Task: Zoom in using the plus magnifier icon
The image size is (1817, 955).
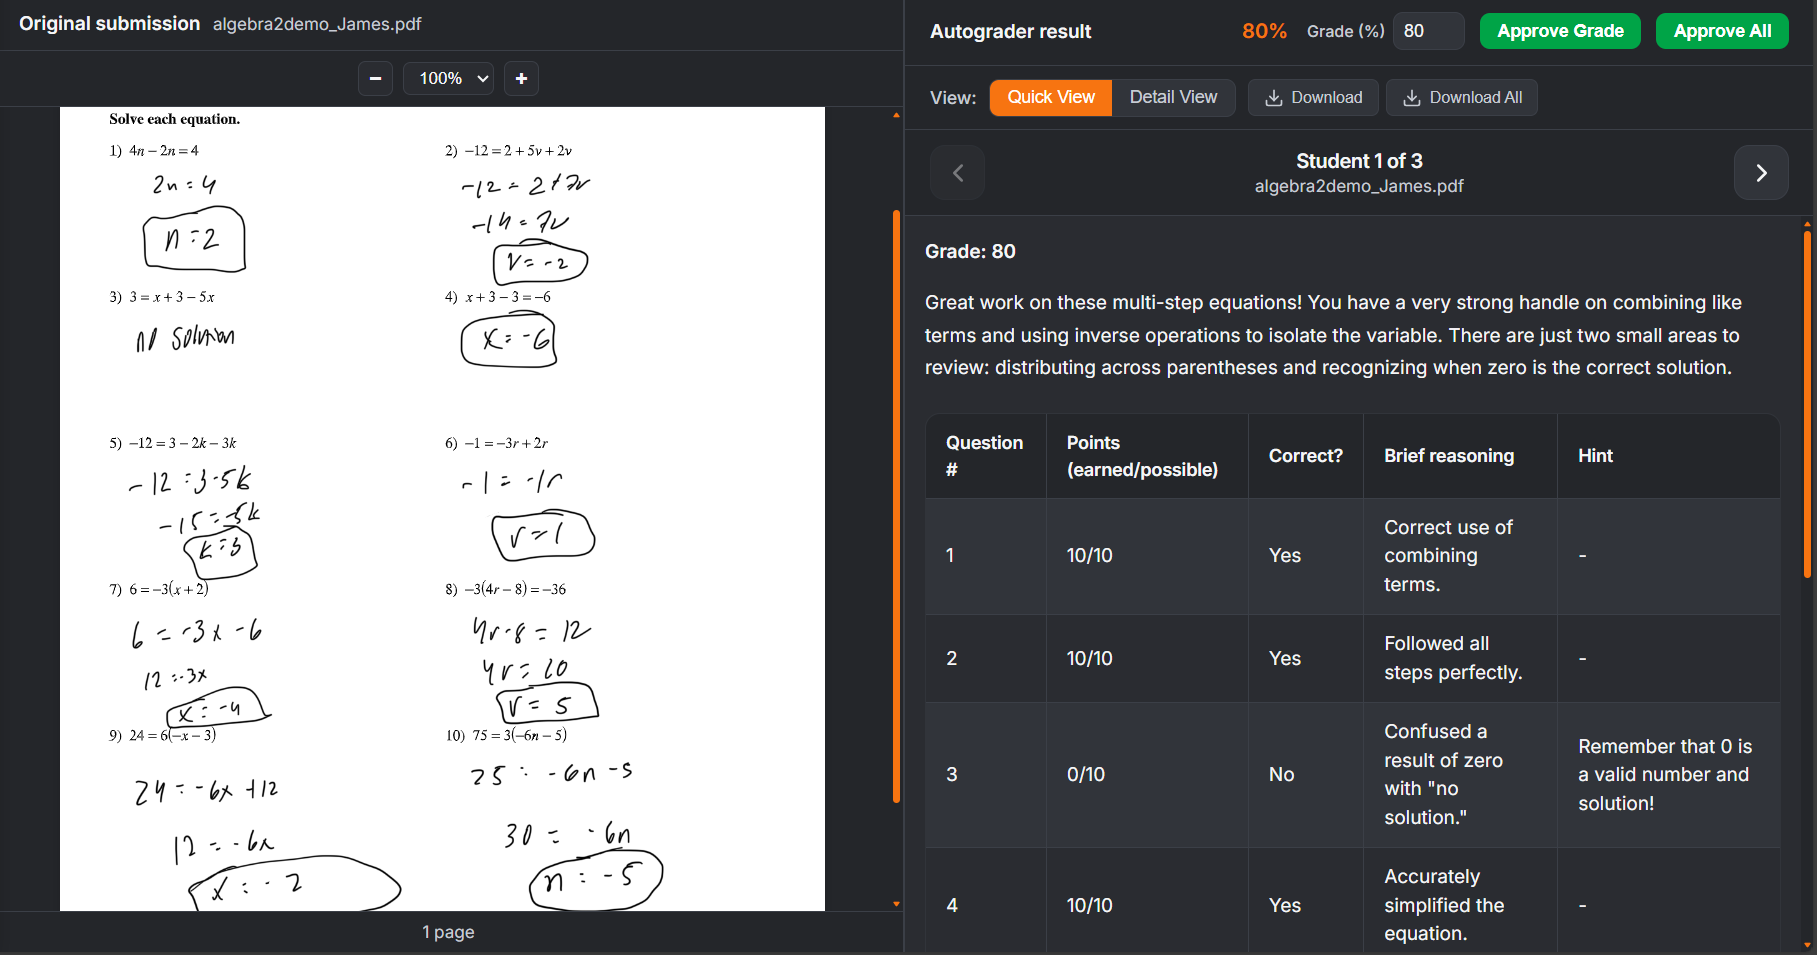Action: point(521,78)
